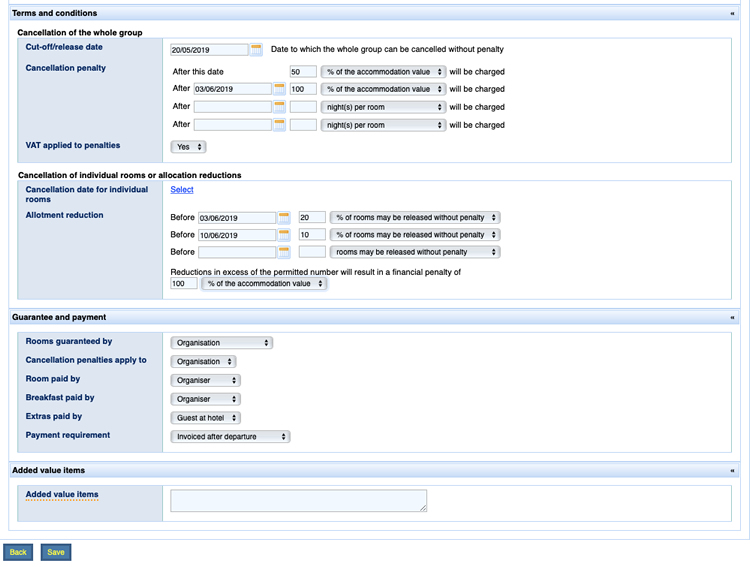Open Room paid by dropdown
This screenshot has width=750, height=567.
[x=205, y=380]
